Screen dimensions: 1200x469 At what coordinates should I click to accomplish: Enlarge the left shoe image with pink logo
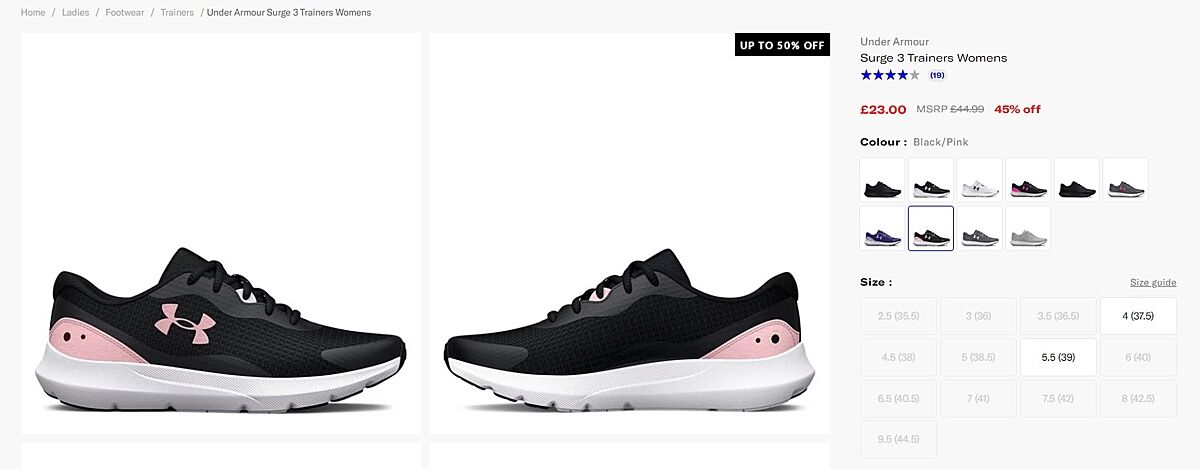coord(221,234)
